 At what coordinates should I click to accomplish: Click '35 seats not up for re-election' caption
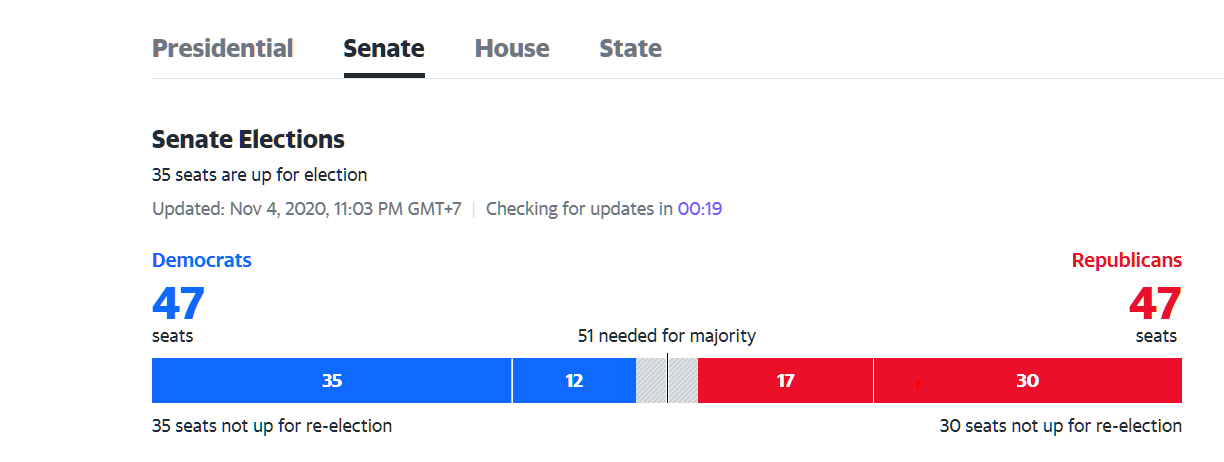272,426
